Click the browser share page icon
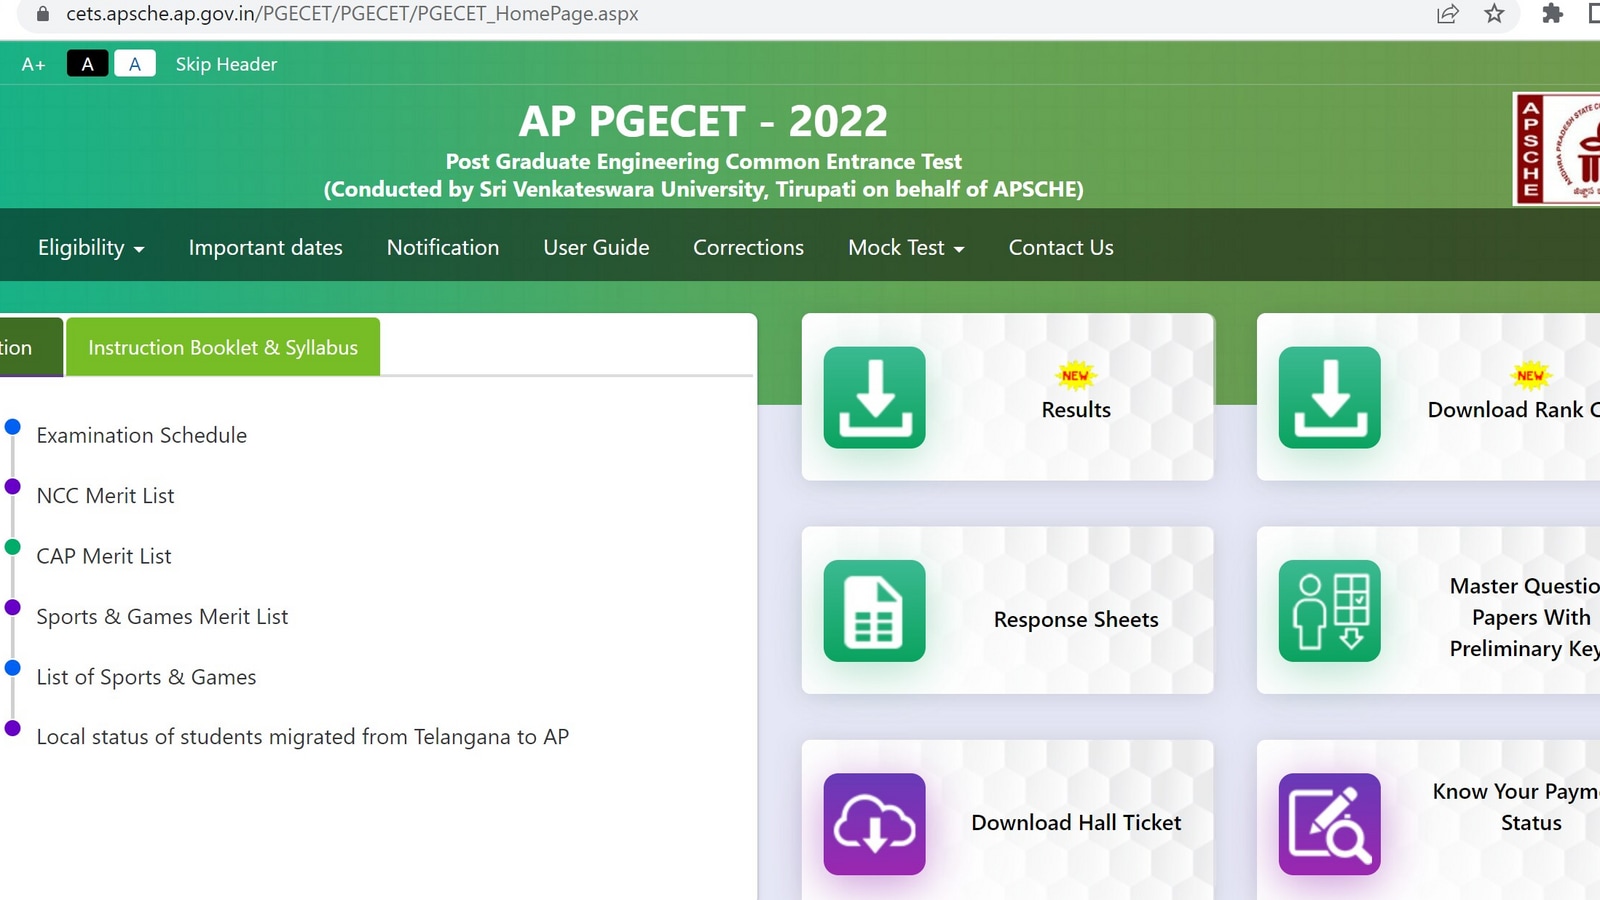 [1447, 14]
